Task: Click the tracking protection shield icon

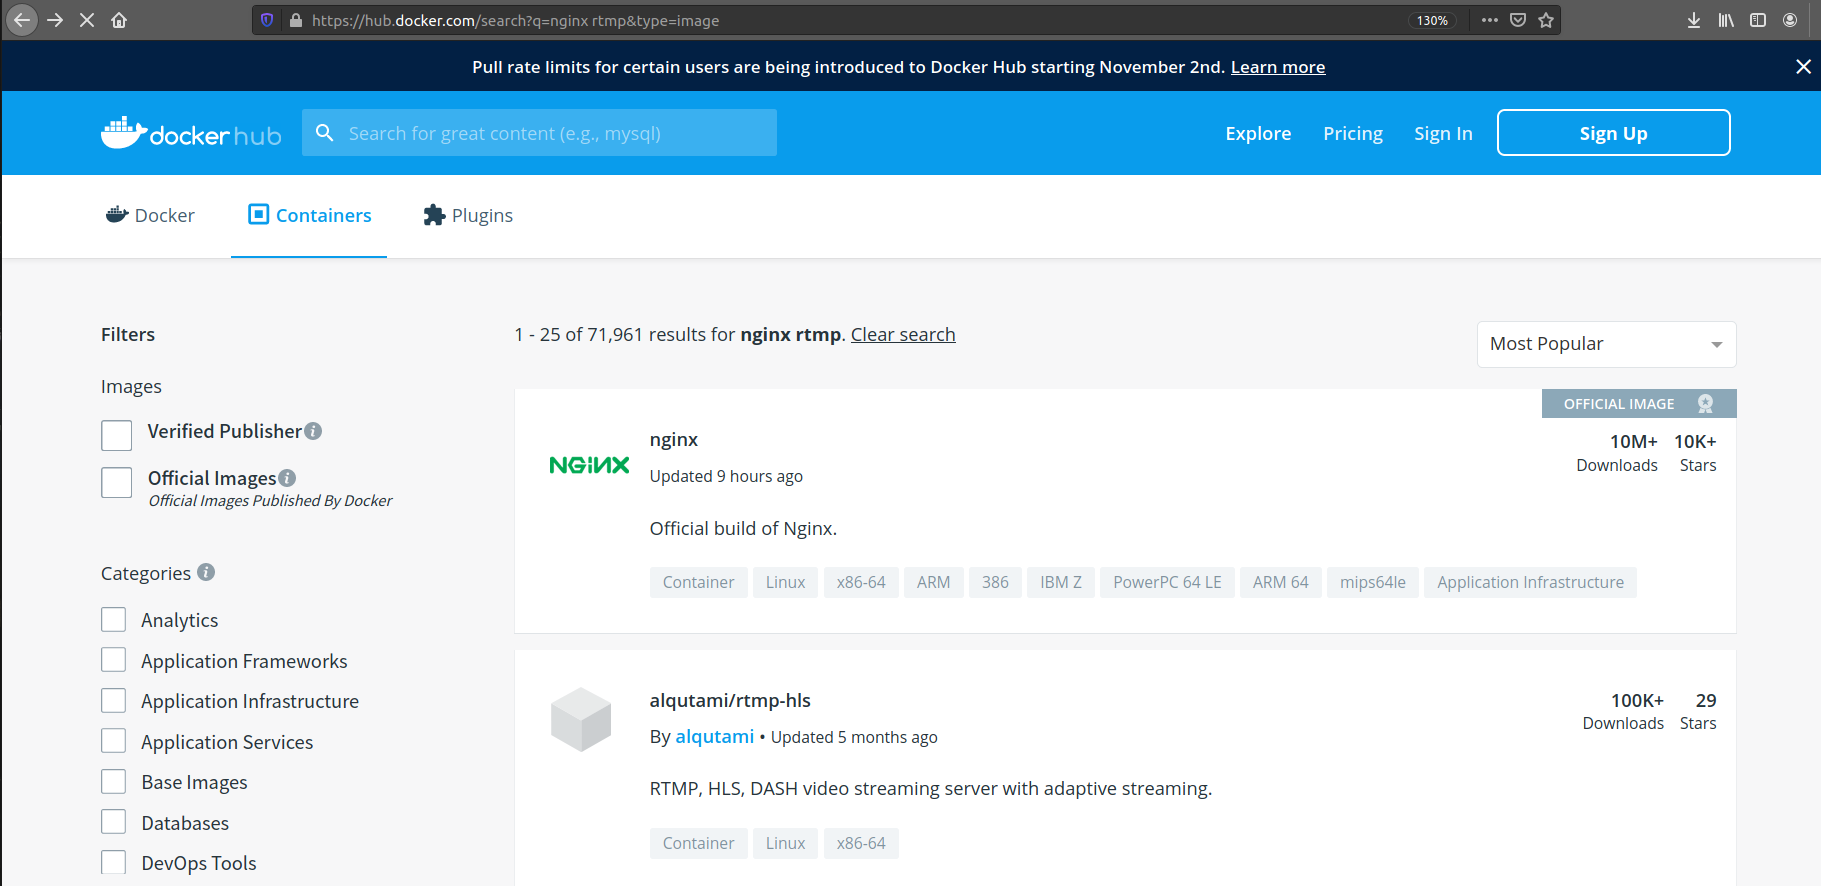Action: [267, 20]
